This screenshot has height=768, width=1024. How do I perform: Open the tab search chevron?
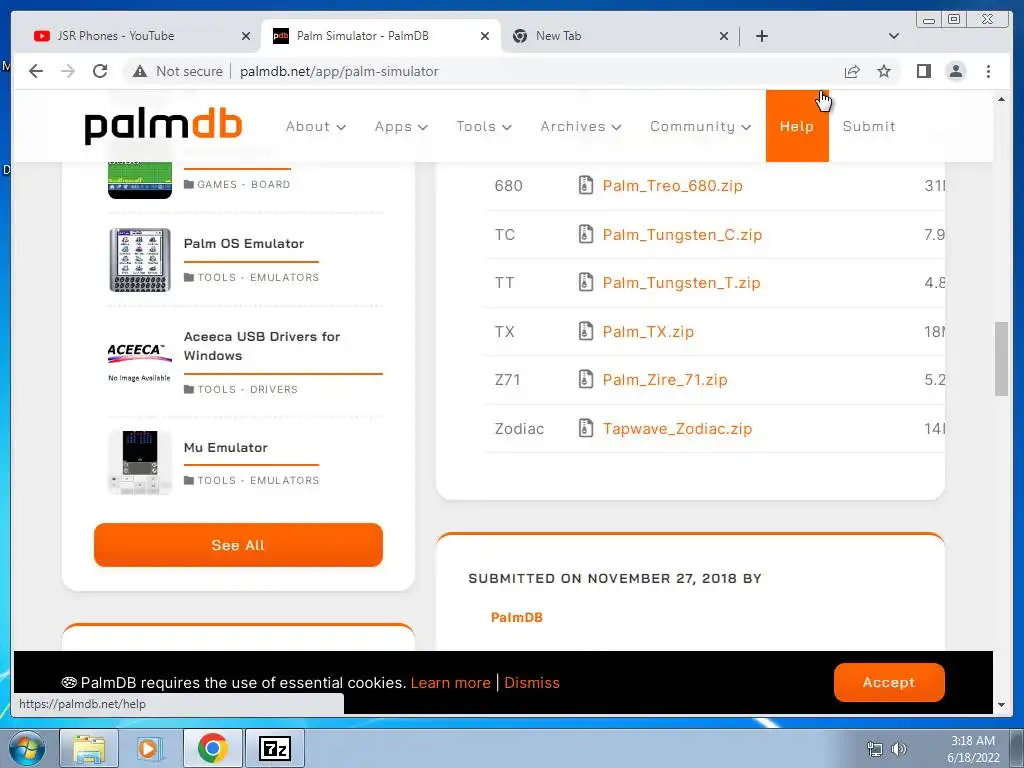894,36
